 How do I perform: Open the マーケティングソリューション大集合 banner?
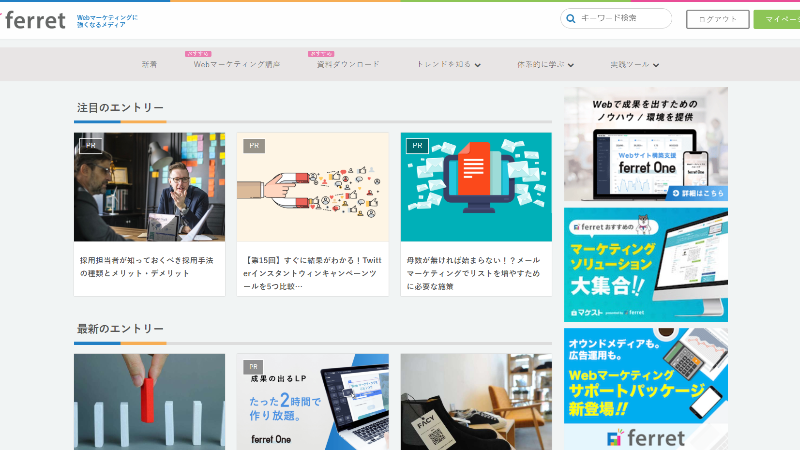[x=646, y=265]
